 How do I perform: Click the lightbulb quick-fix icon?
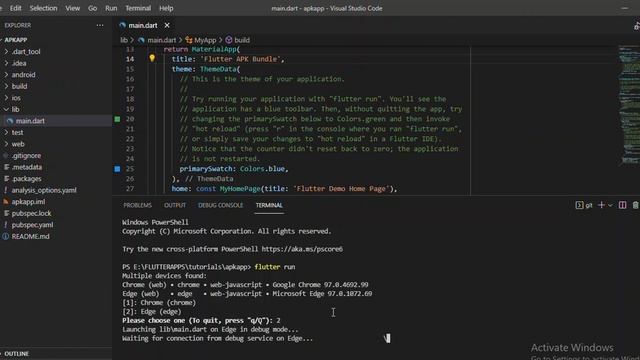[x=152, y=58]
